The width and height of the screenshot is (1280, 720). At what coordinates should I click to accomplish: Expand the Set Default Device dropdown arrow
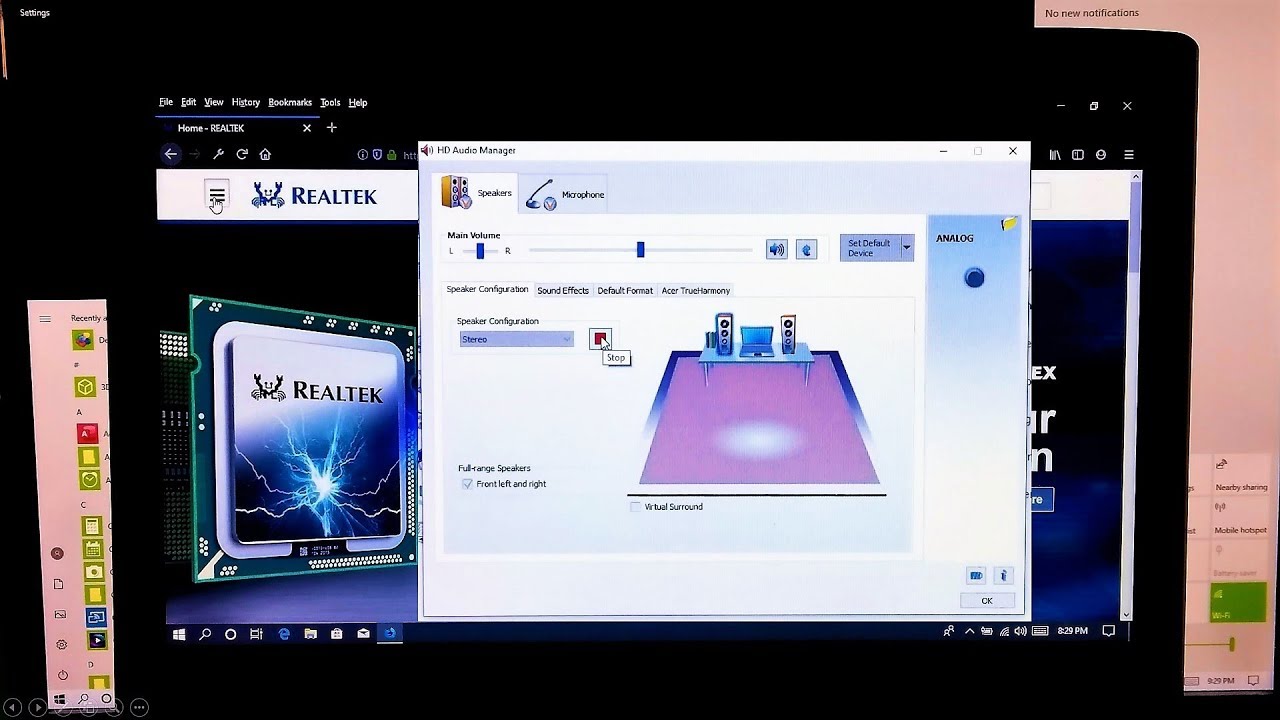click(907, 247)
